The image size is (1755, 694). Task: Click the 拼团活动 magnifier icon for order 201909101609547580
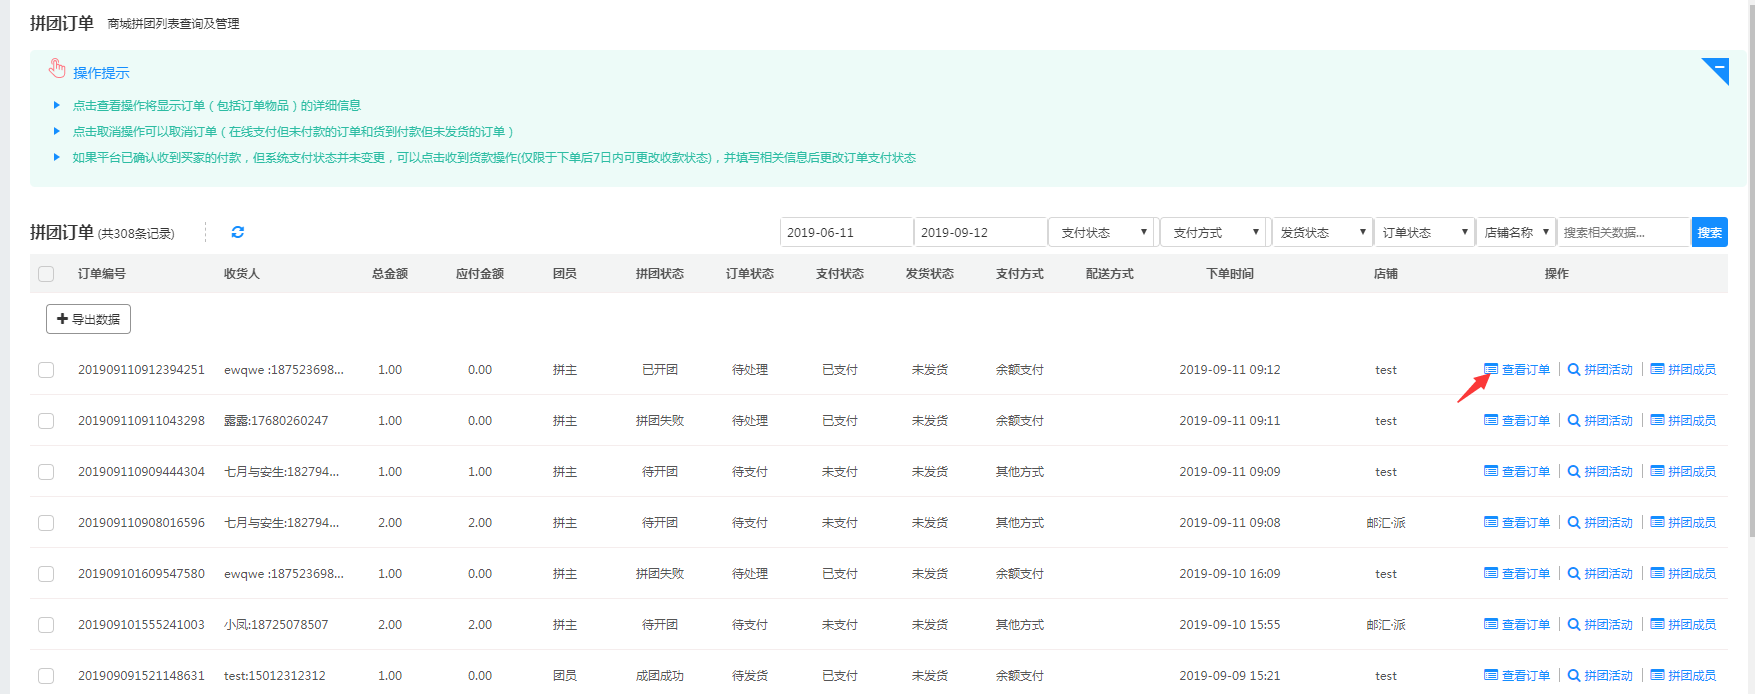pos(1574,574)
